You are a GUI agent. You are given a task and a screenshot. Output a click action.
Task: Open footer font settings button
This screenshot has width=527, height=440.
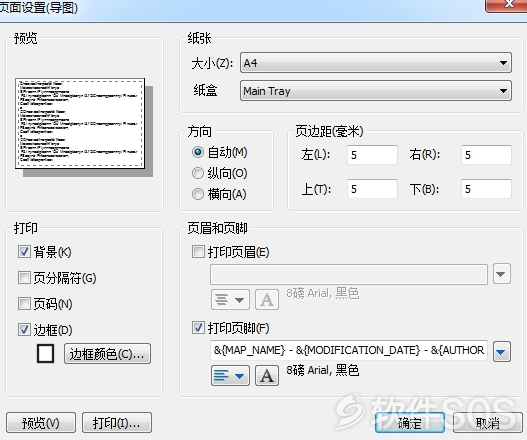coord(267,375)
